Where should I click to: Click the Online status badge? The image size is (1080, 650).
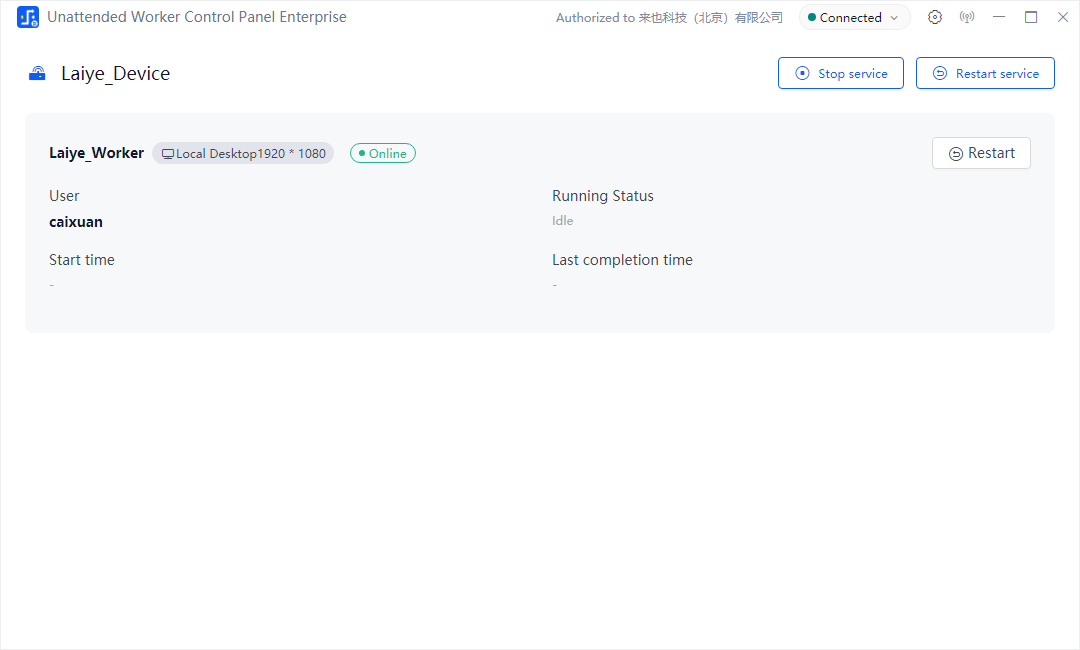382,153
